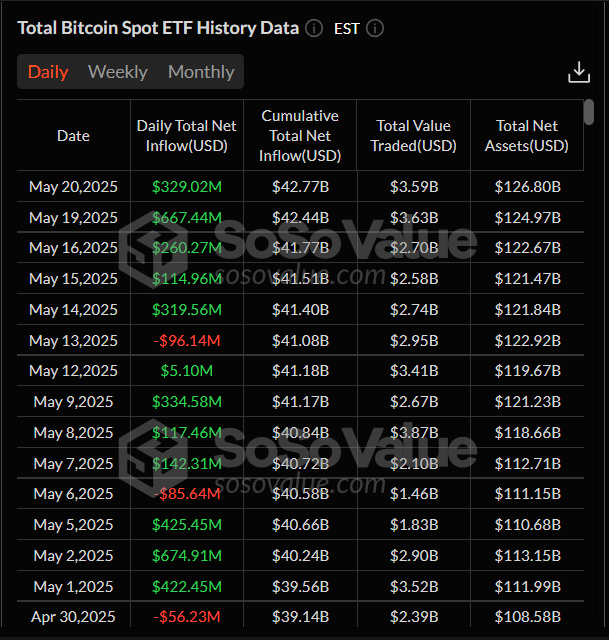Open the Monthly tab
Image resolution: width=609 pixels, height=640 pixels.
coord(201,72)
